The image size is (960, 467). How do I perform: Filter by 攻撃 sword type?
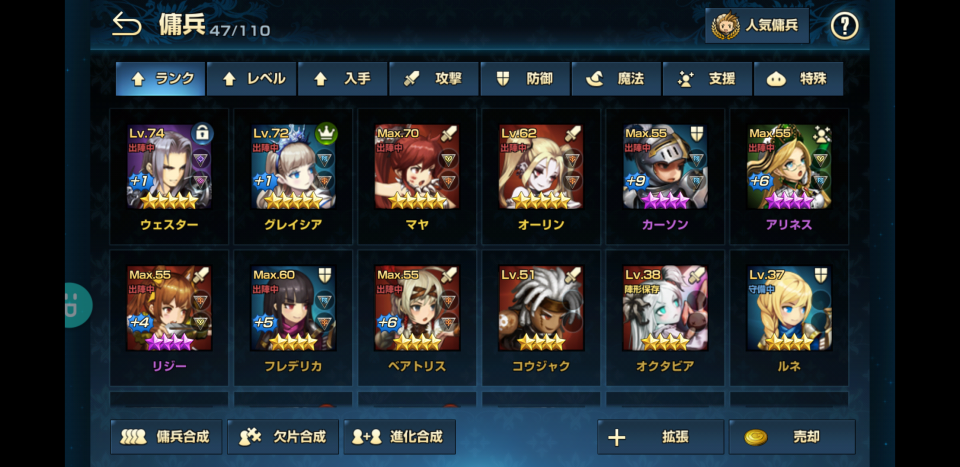point(434,79)
